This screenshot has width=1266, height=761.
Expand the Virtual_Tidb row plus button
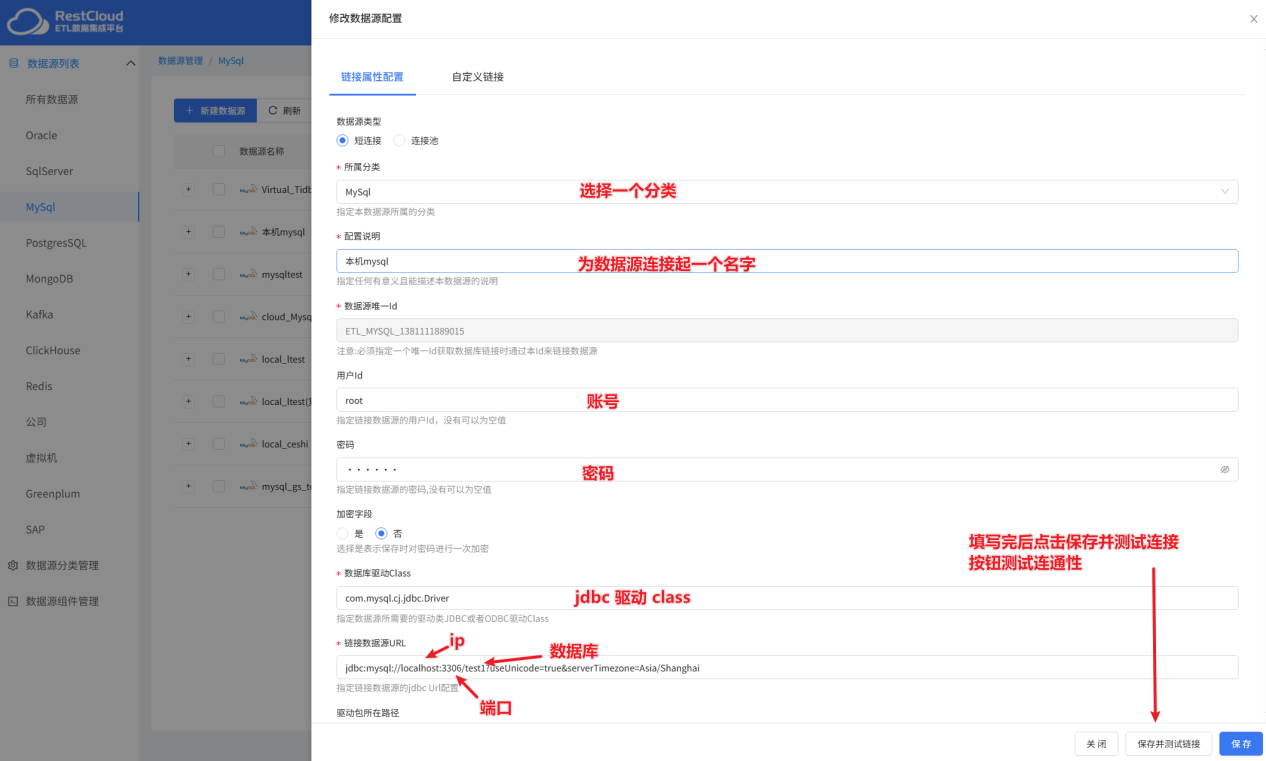[x=187, y=189]
